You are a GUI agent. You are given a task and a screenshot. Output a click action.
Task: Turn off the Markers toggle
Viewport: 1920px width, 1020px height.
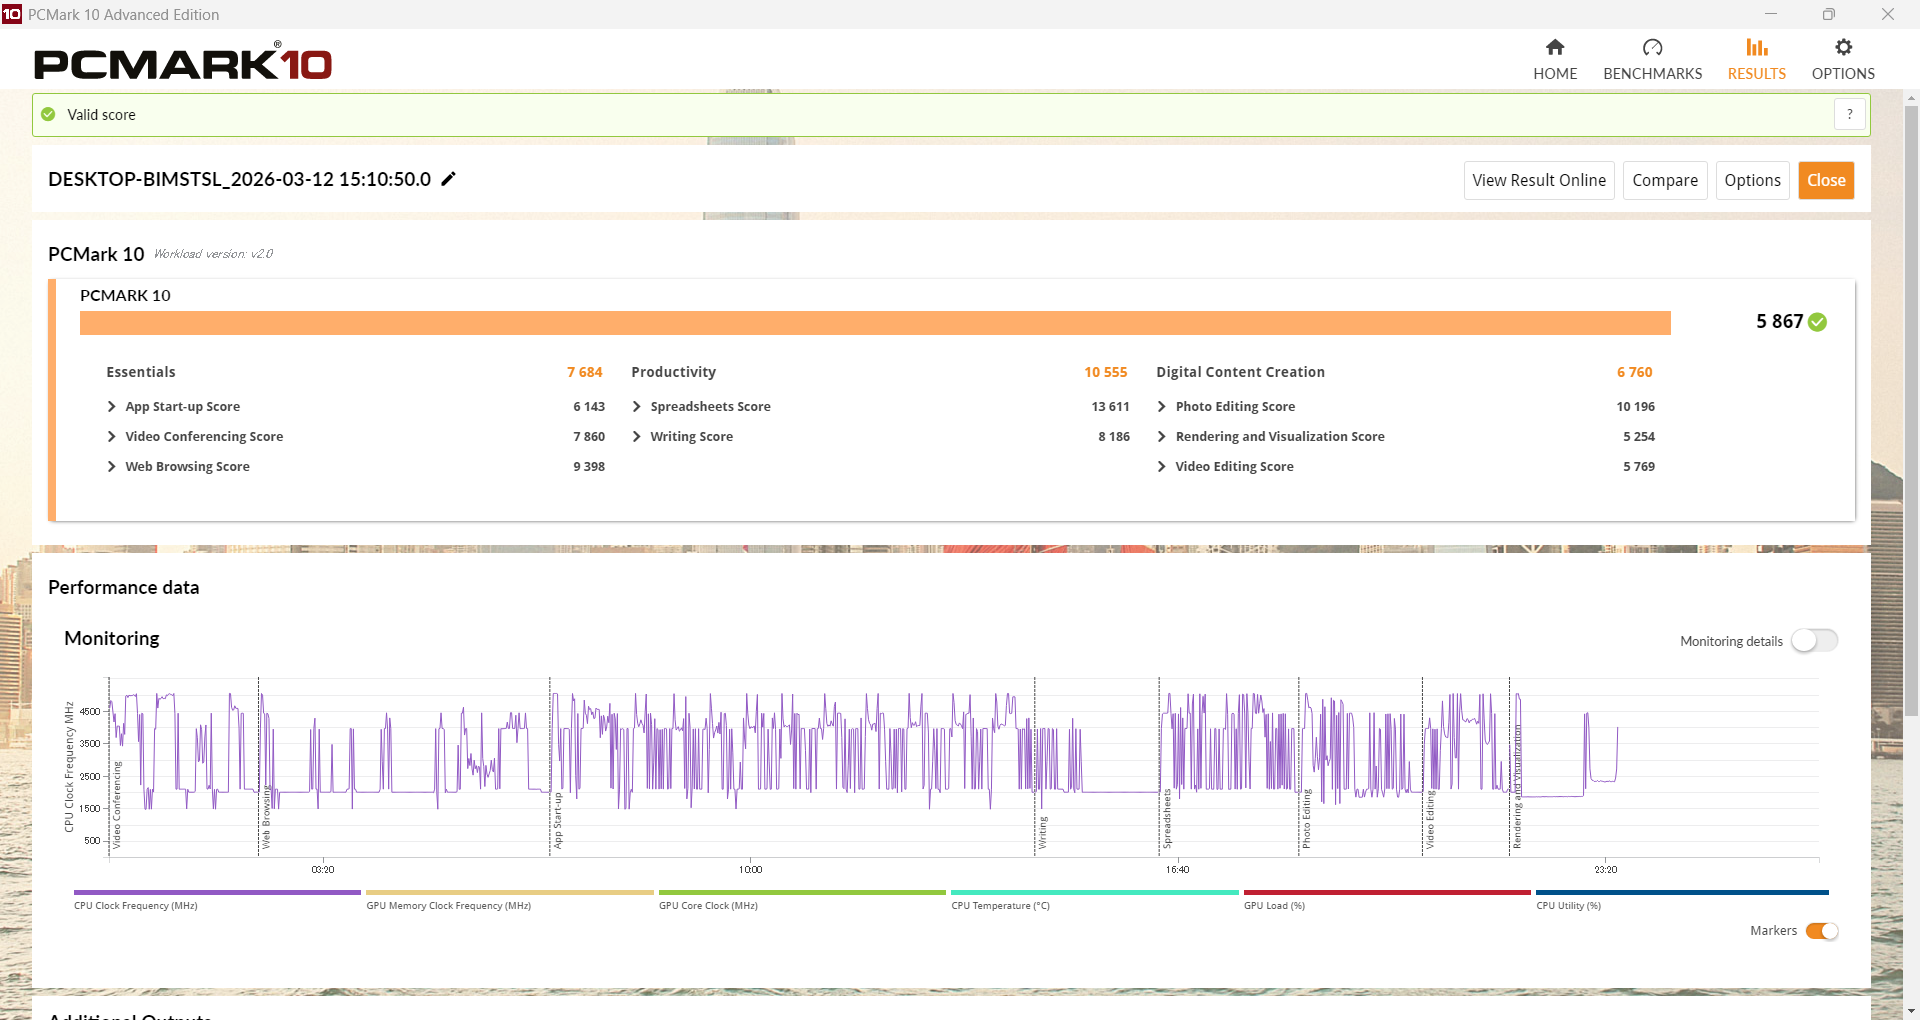[x=1821, y=931]
